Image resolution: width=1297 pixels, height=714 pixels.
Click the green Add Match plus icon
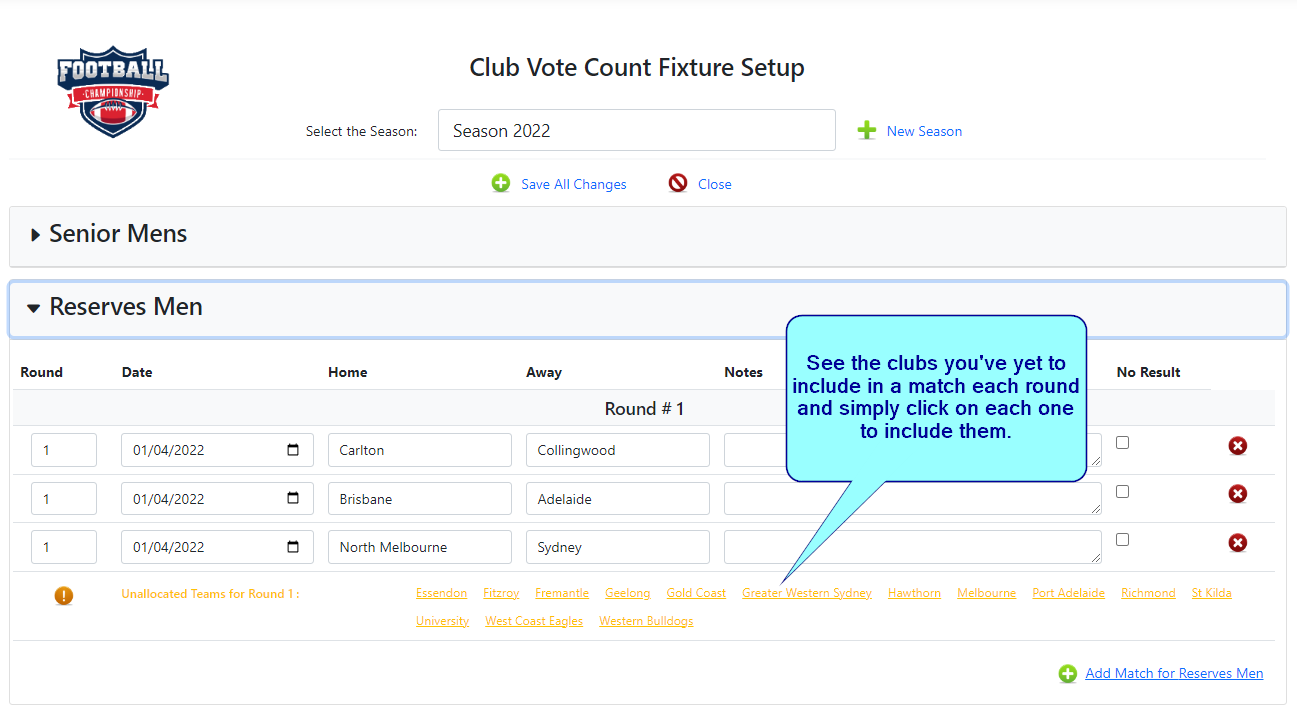click(x=1068, y=674)
